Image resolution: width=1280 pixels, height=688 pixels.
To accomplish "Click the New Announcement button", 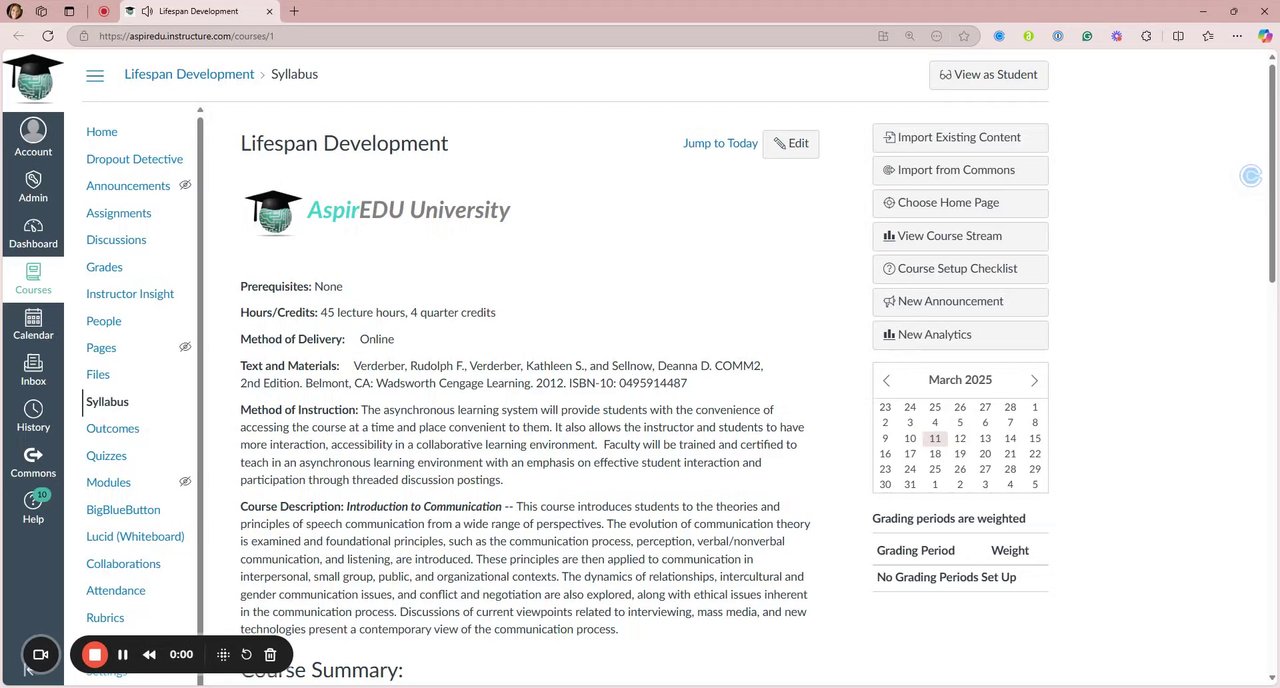I will pyautogui.click(x=960, y=302).
